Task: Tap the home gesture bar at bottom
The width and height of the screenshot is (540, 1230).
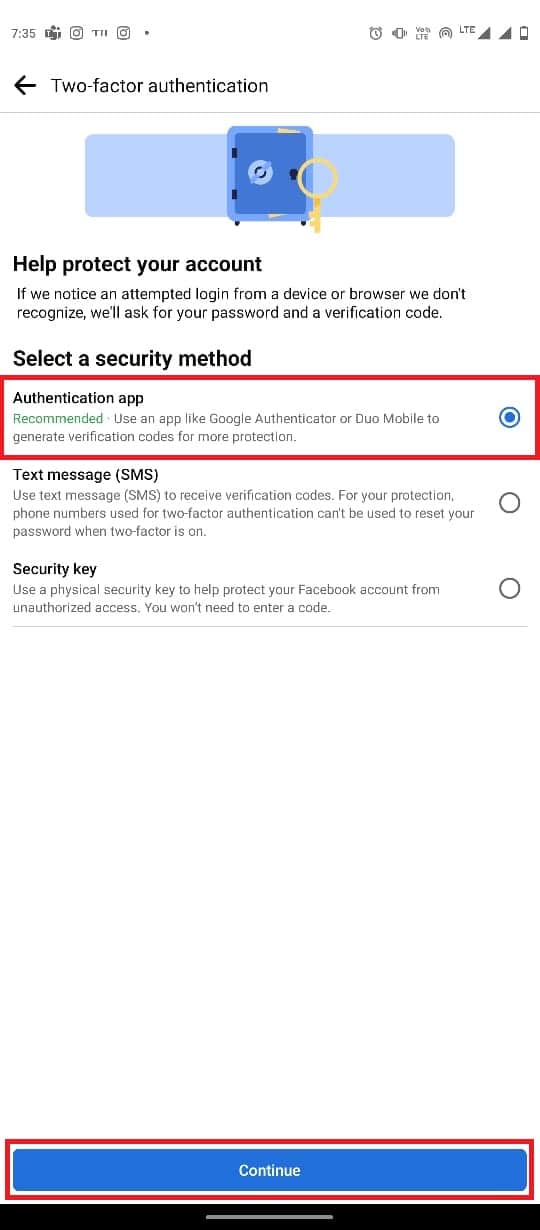Action: pos(269,1216)
